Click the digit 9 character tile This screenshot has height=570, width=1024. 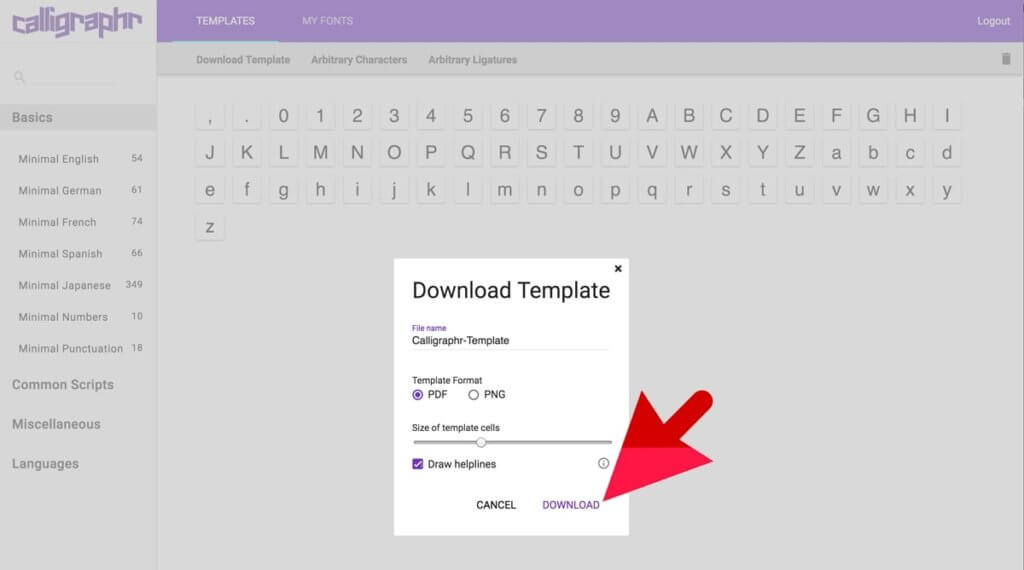click(615, 116)
